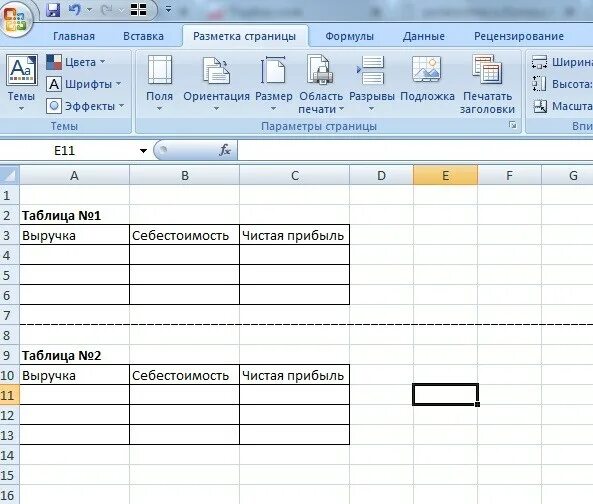This screenshot has height=504, width=593.
Task: Click the Выручка cell in row 3
Action: point(75,235)
